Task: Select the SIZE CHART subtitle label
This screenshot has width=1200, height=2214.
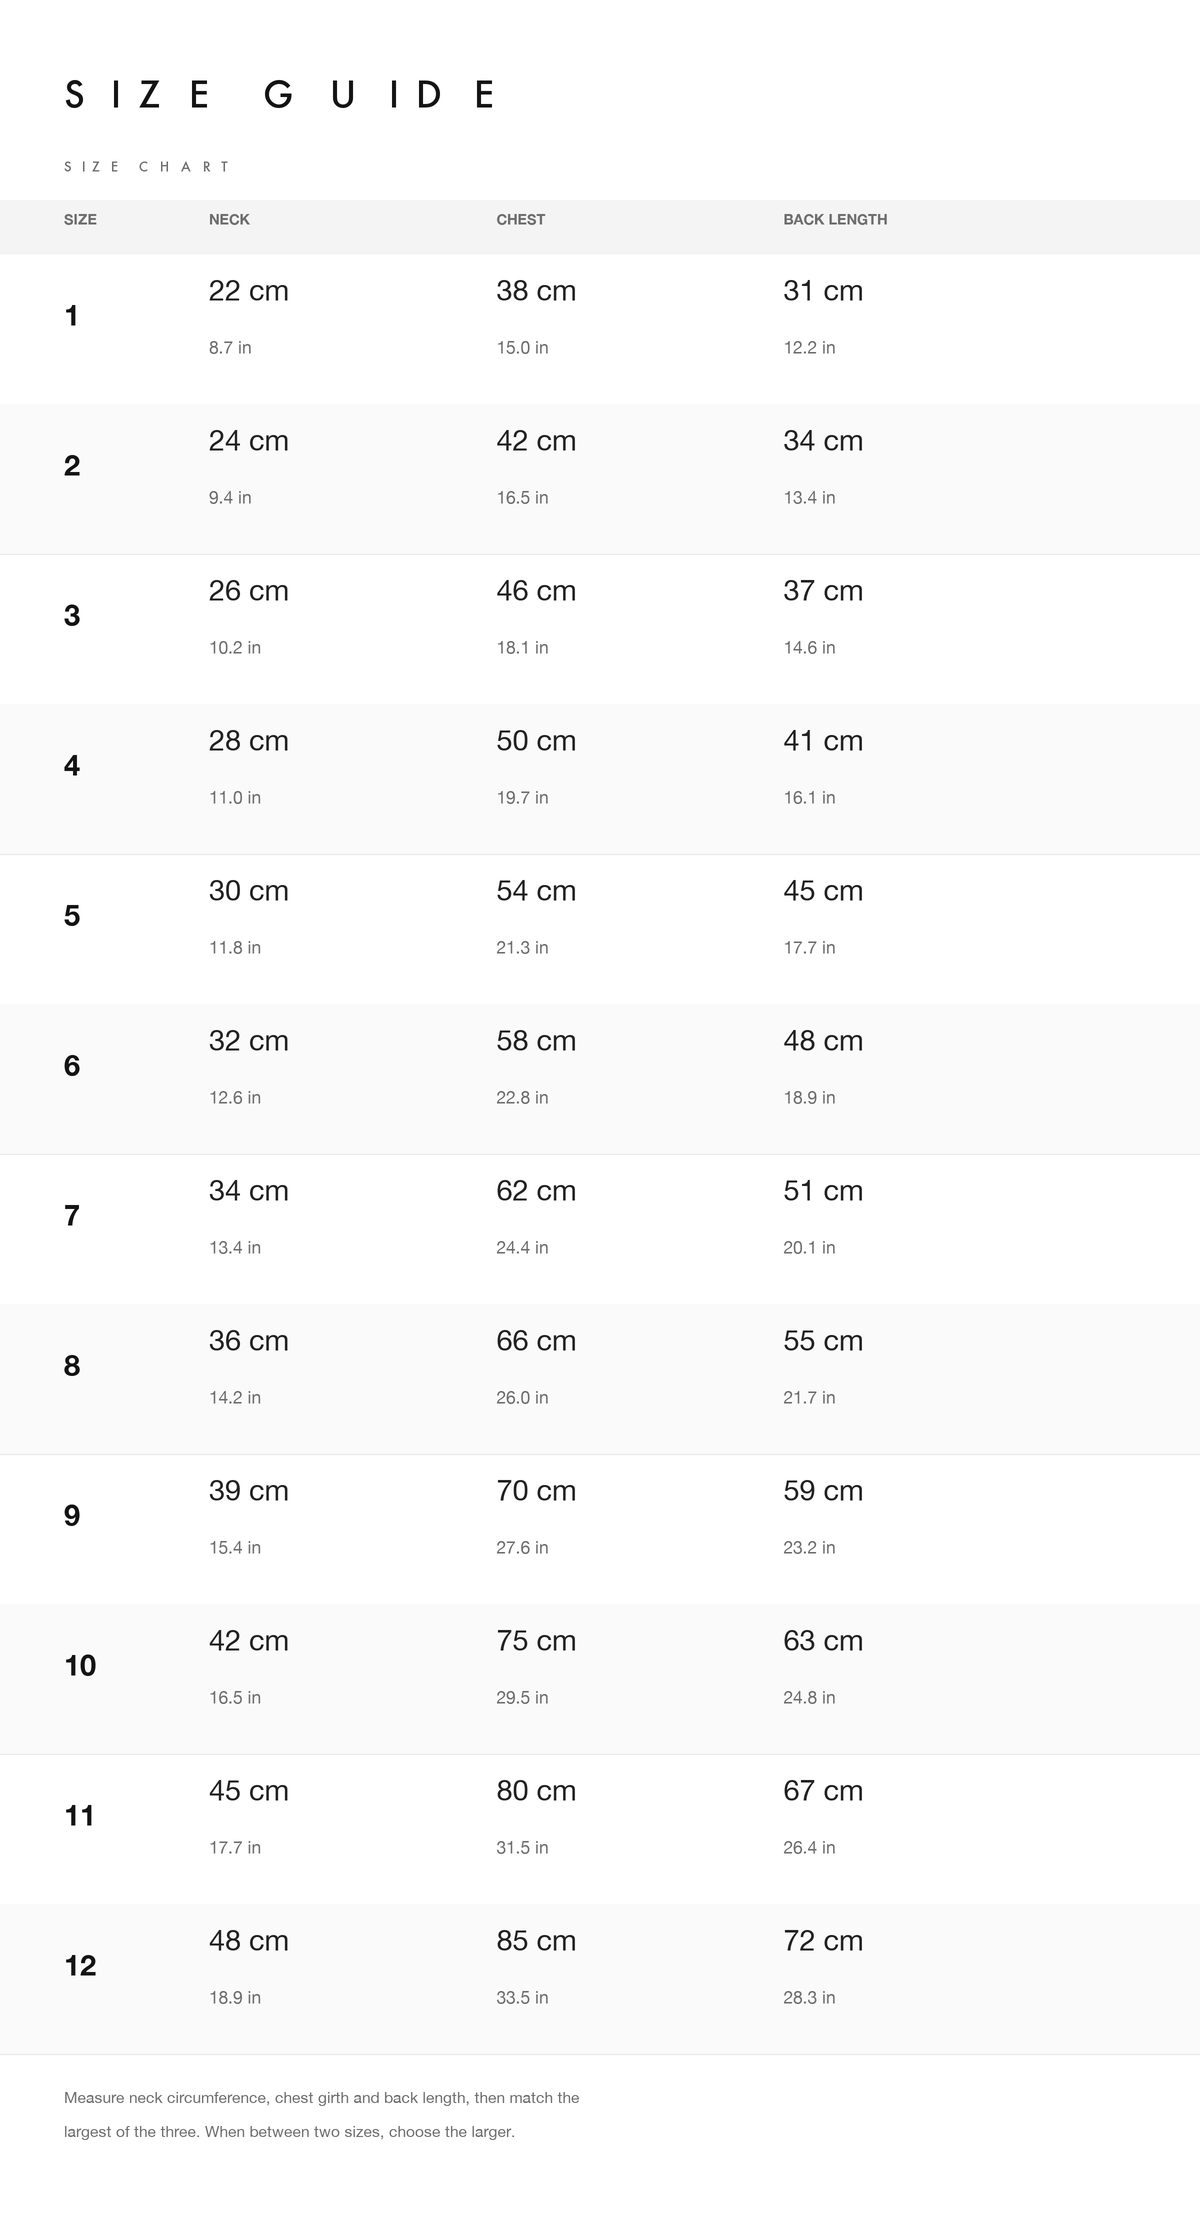Action: click(x=147, y=167)
